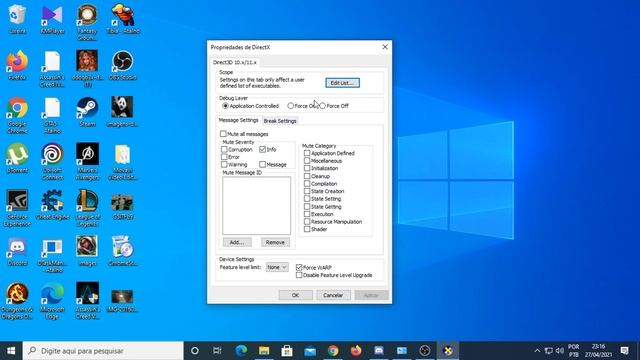
Task: Check the Cleanup category checkbox
Action: (x=307, y=176)
